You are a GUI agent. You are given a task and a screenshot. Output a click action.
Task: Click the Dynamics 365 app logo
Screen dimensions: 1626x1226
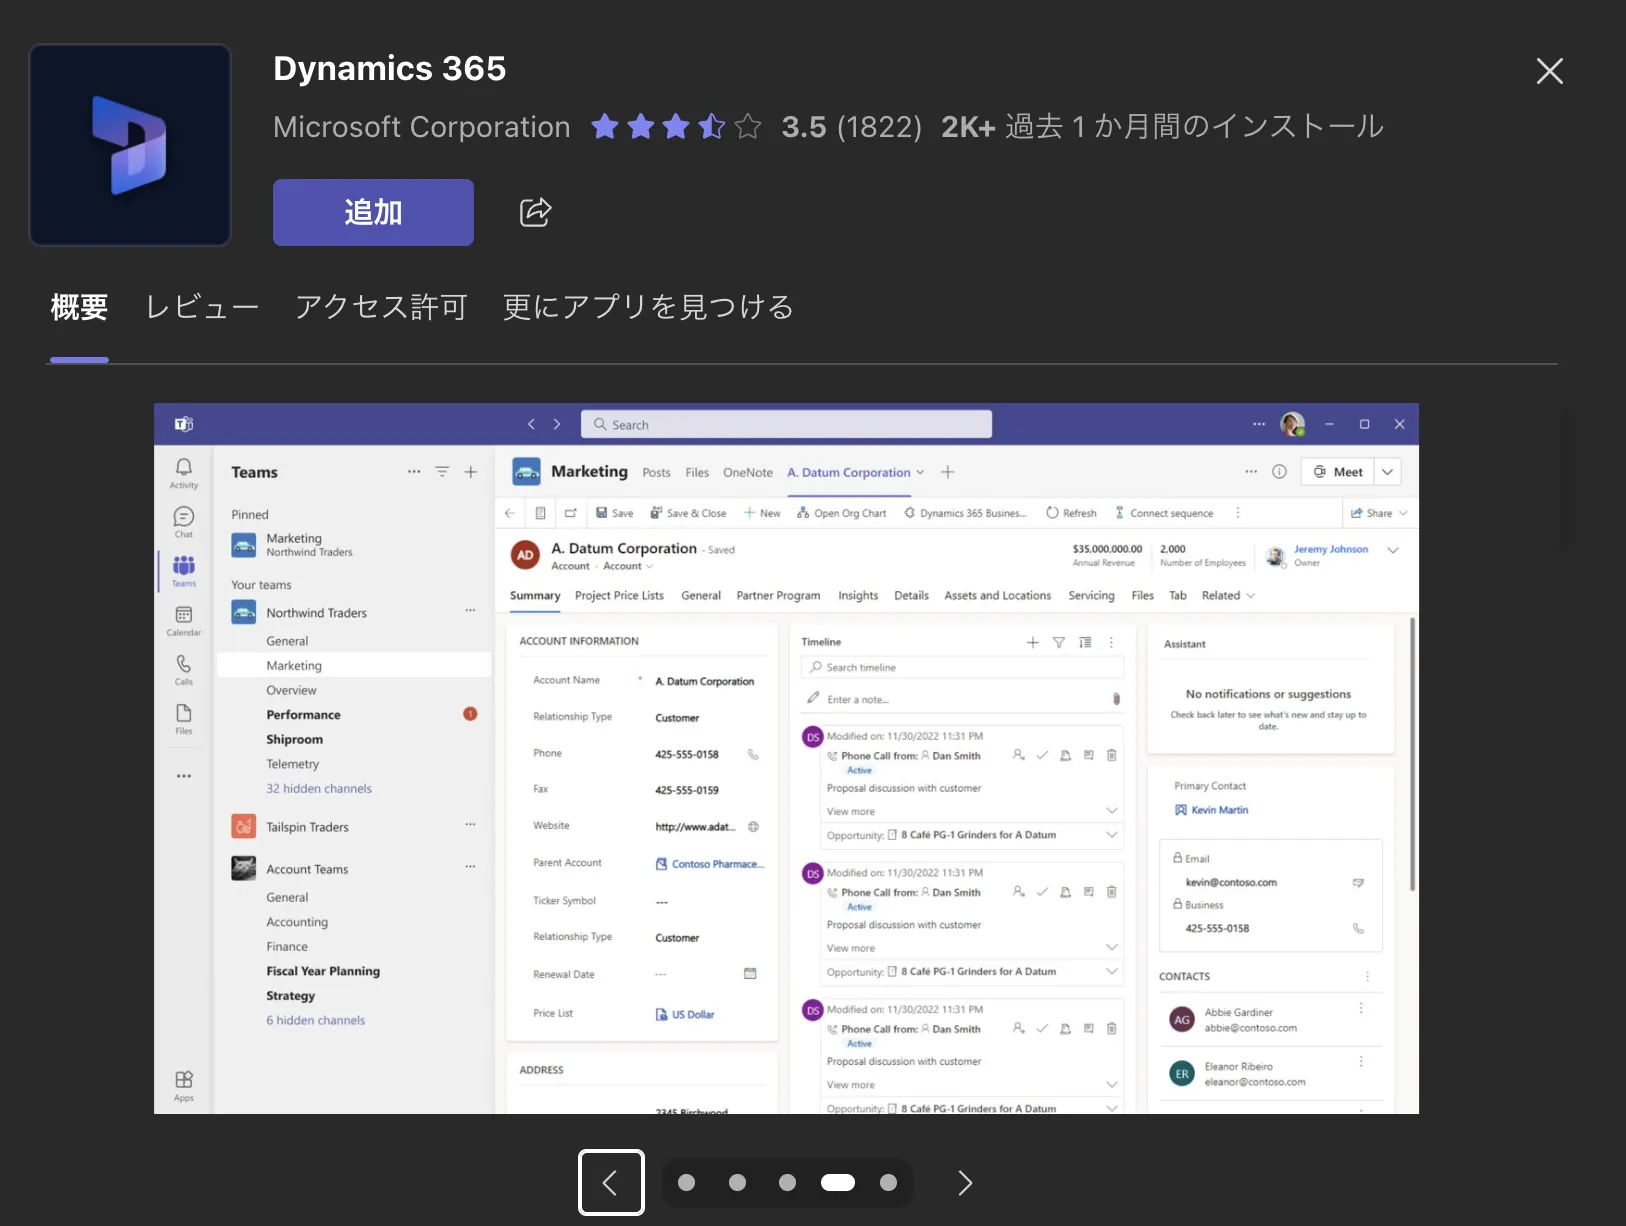click(130, 145)
